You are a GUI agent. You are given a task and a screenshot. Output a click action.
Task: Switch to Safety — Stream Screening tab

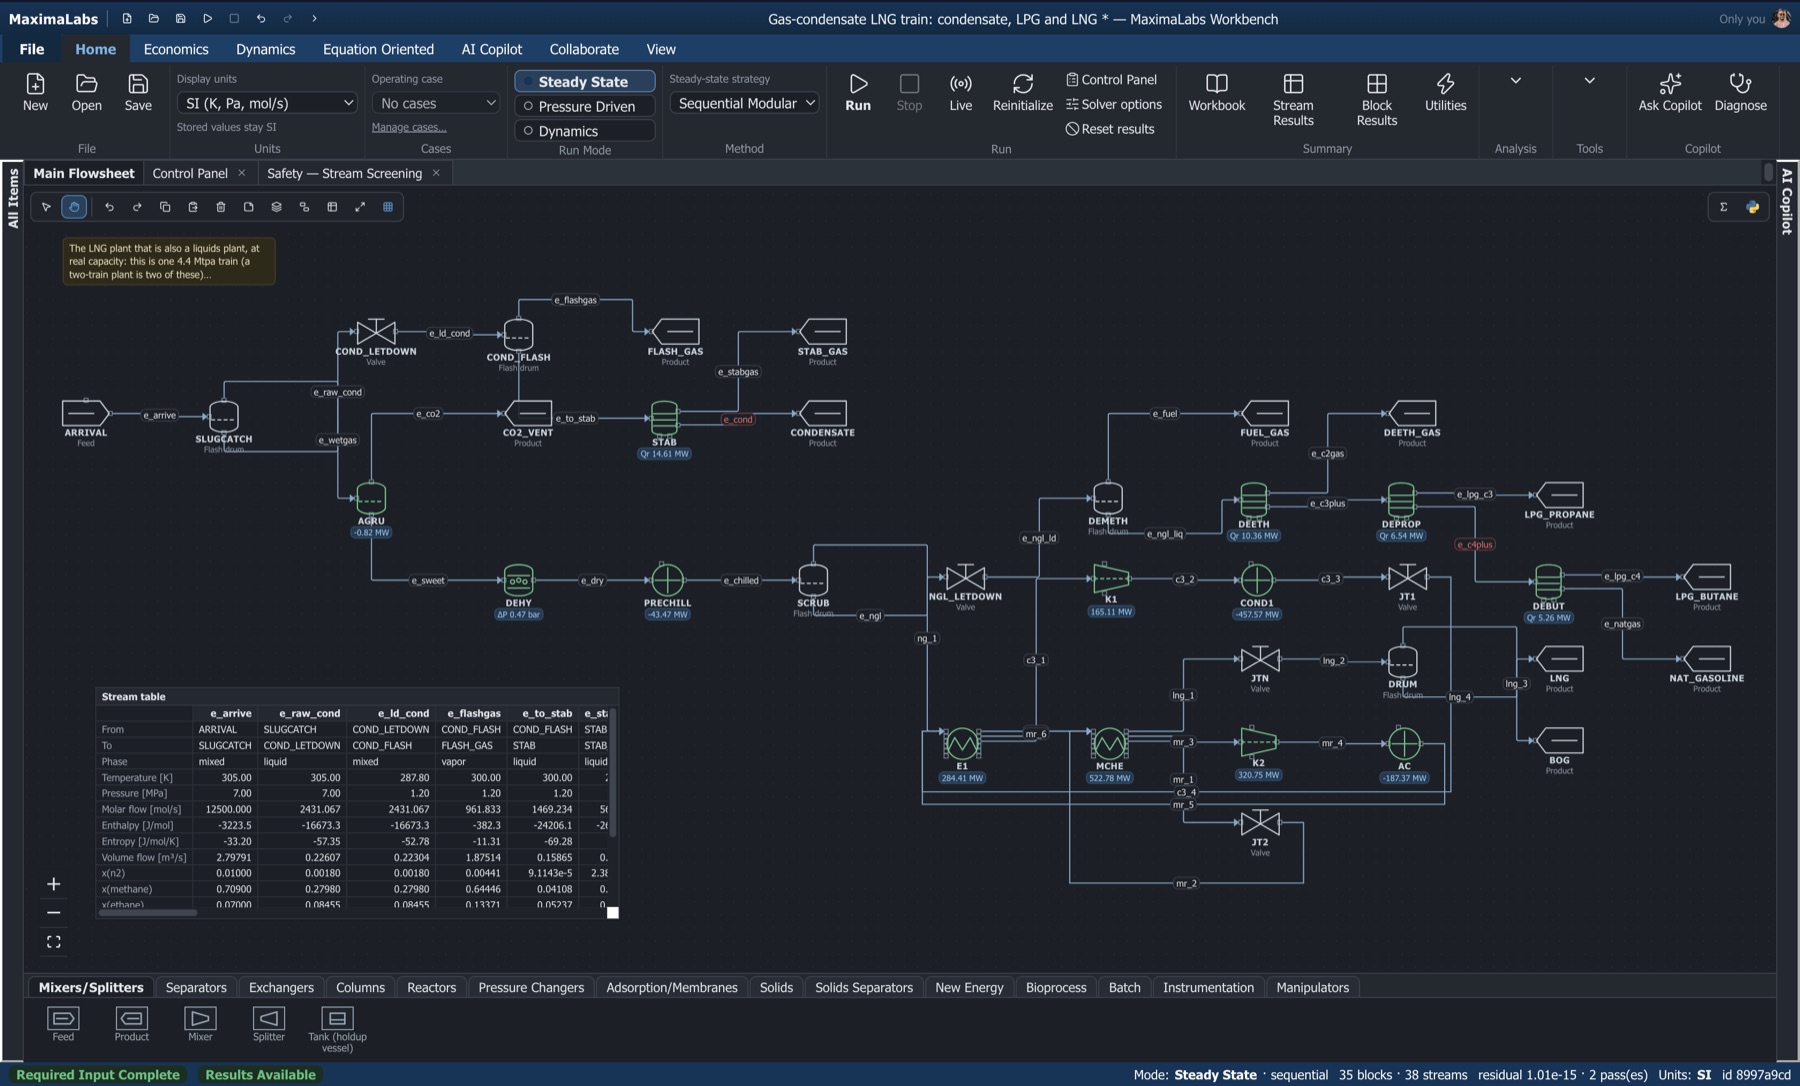(x=344, y=173)
